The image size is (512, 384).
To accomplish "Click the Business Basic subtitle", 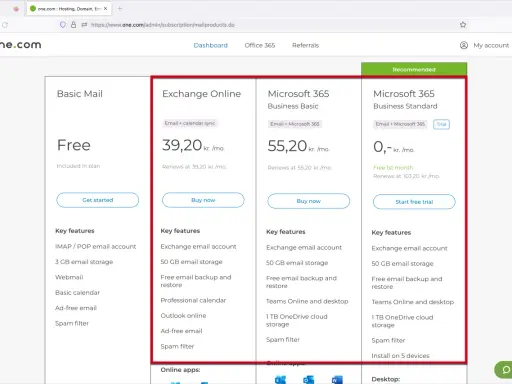I will pyautogui.click(x=293, y=106).
